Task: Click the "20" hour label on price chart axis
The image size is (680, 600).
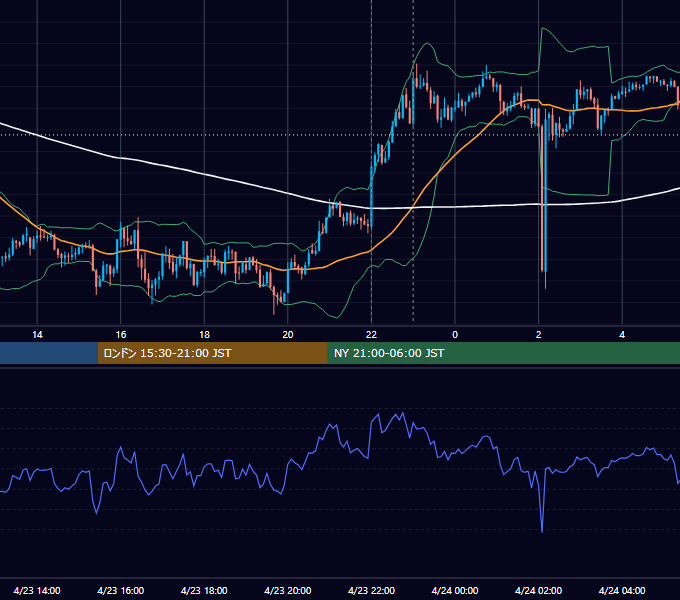Action: [x=288, y=335]
